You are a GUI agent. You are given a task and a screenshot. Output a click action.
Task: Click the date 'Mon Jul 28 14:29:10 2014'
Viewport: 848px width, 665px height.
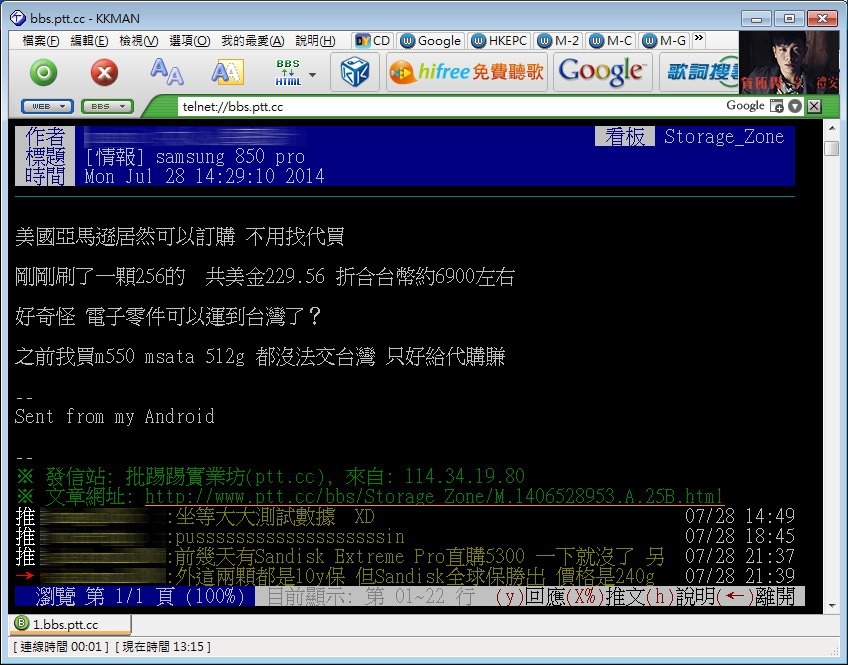point(204,176)
